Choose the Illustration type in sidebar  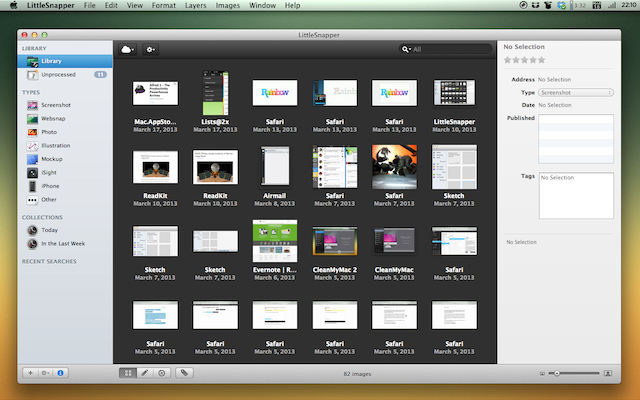(56, 145)
